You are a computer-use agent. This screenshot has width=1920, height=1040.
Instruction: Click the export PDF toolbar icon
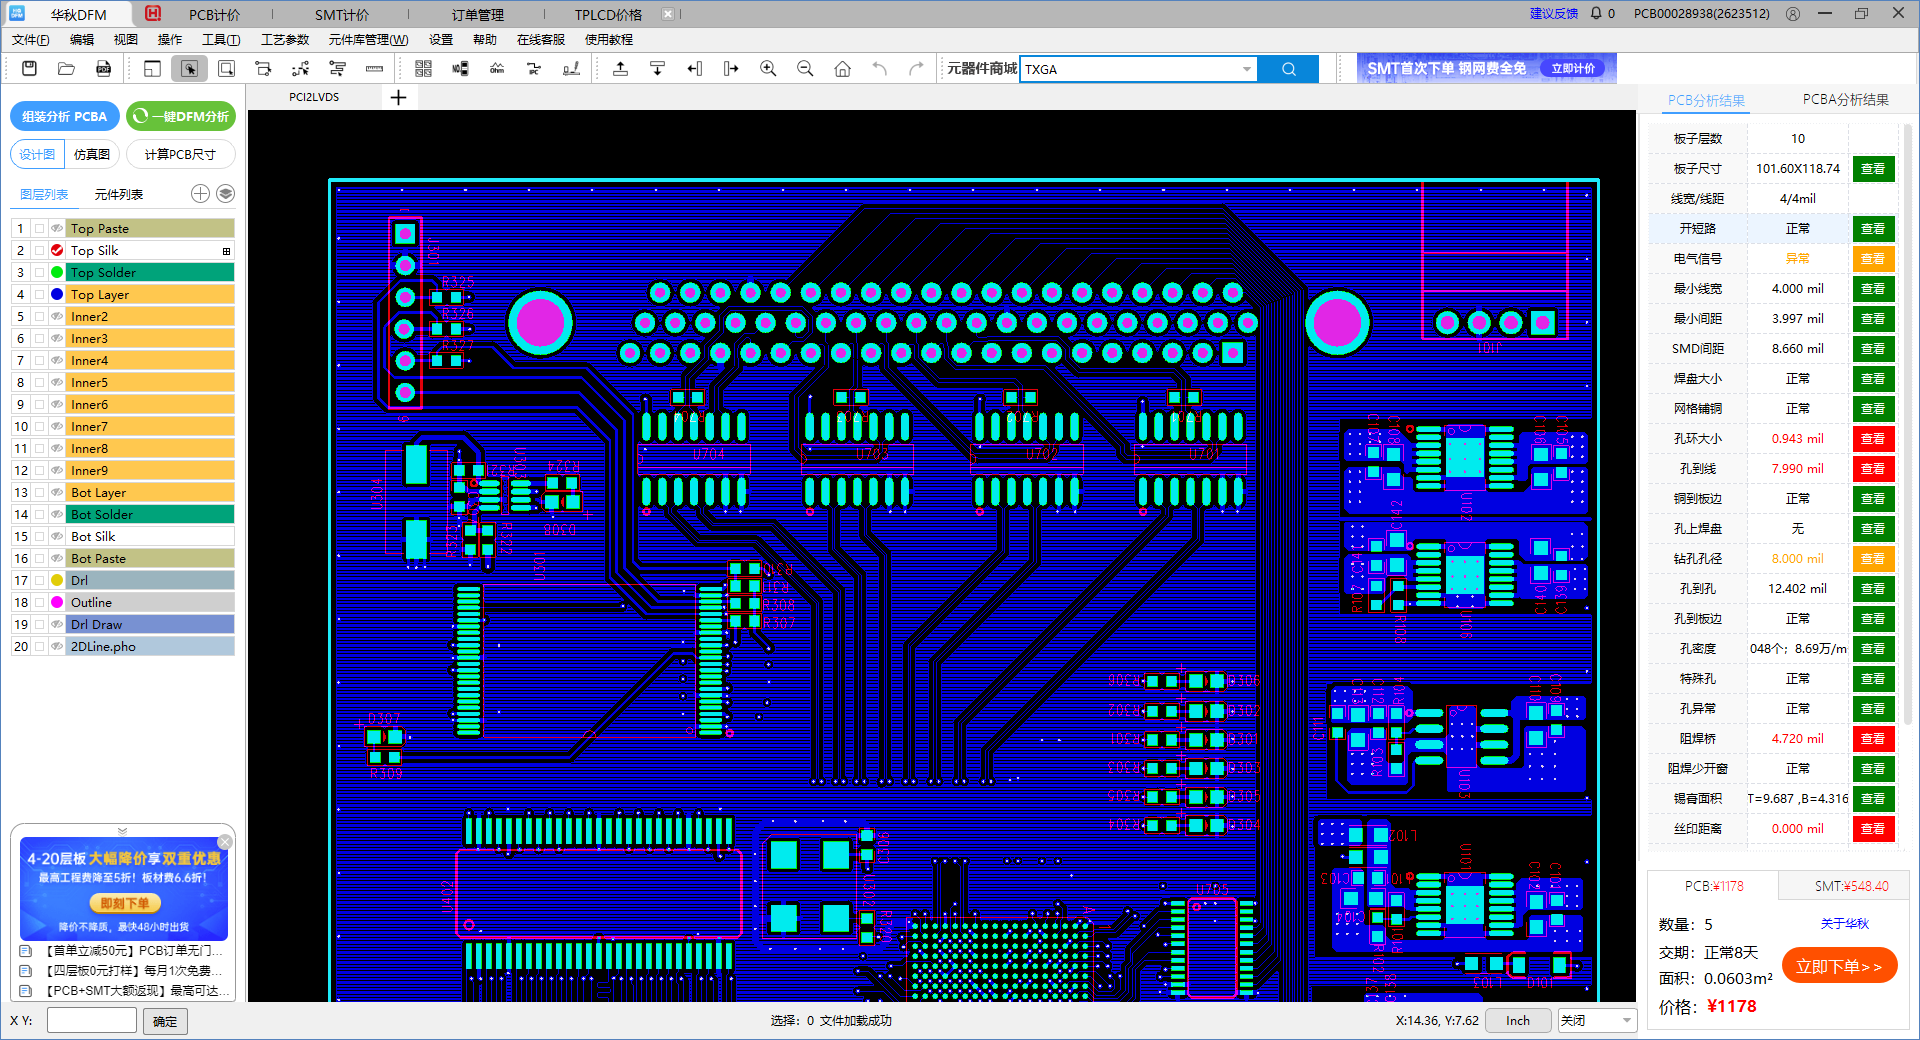[103, 69]
